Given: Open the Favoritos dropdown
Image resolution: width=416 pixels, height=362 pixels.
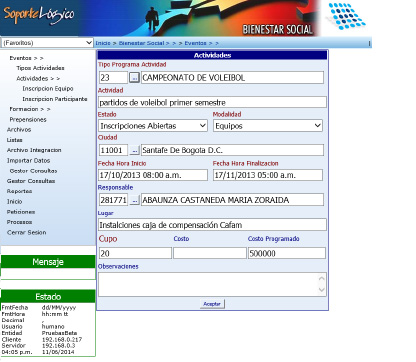Looking at the screenshot, I should 47,43.
